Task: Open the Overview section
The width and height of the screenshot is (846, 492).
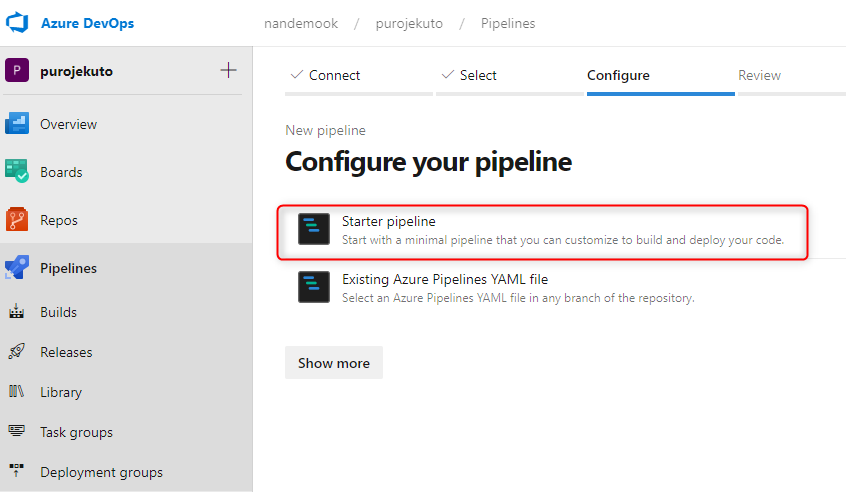Action: coord(69,124)
